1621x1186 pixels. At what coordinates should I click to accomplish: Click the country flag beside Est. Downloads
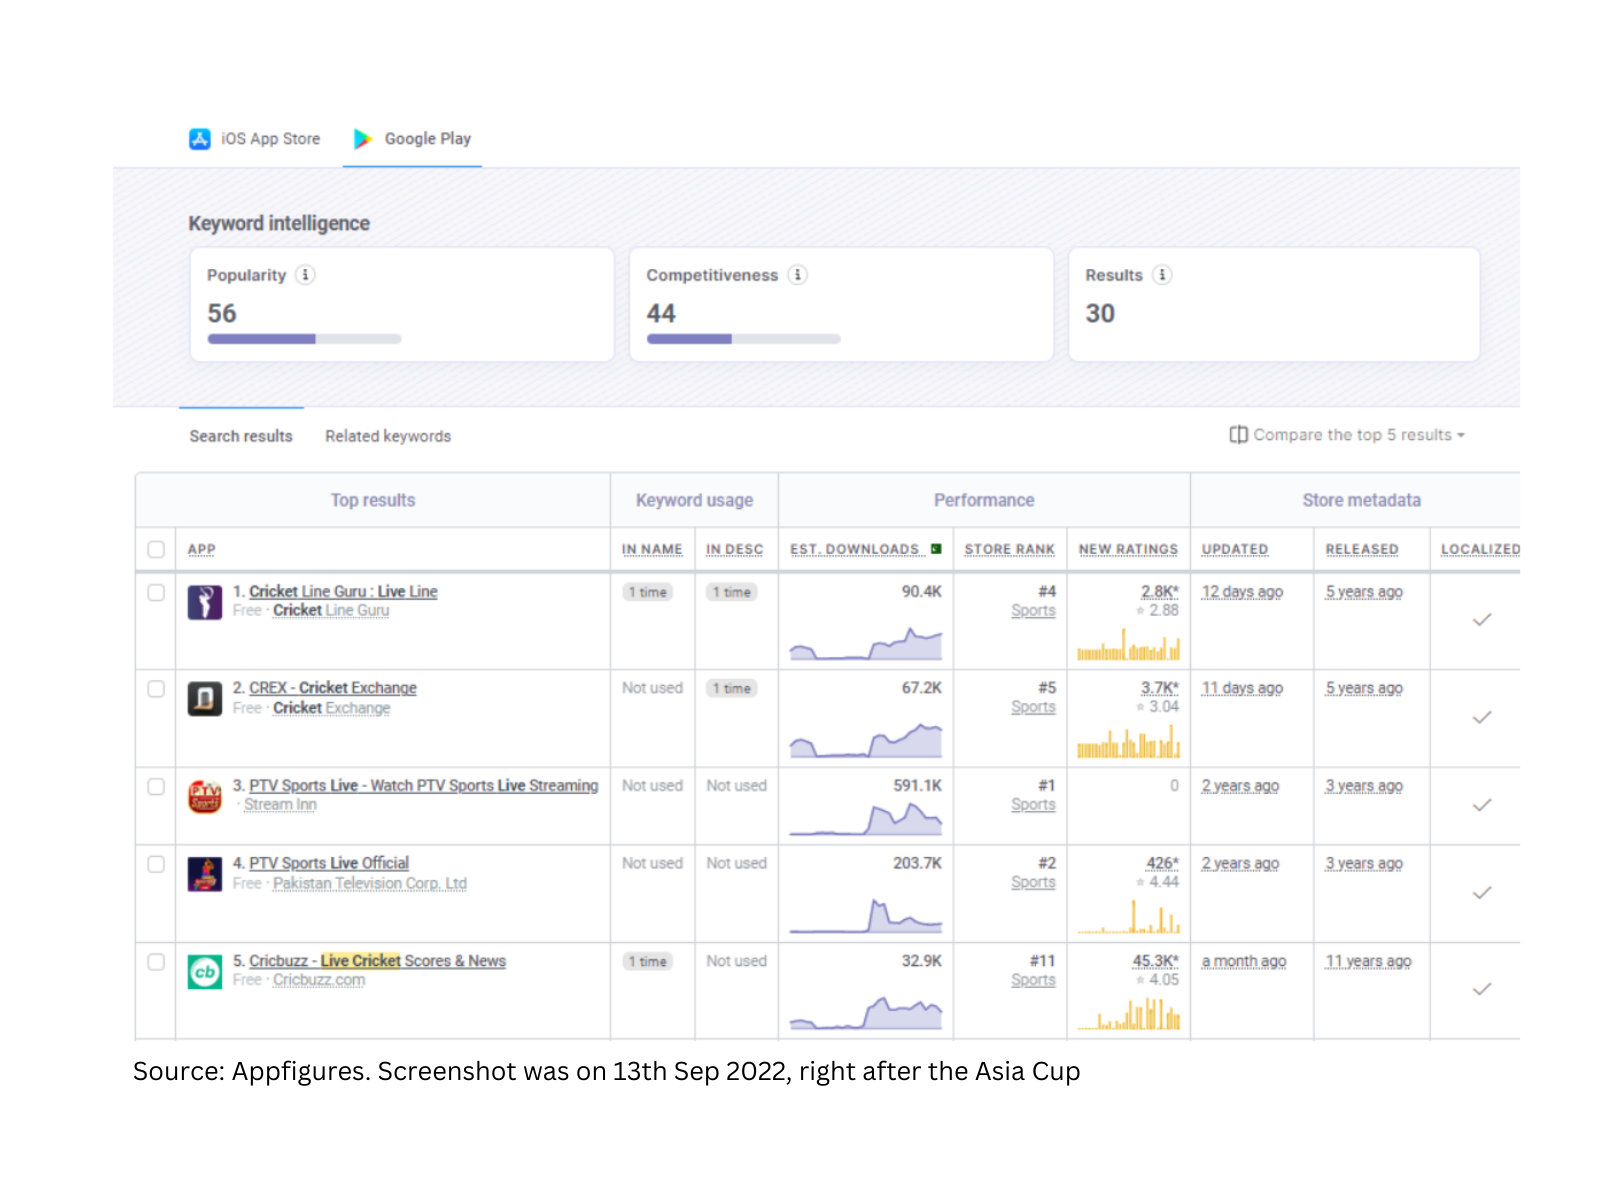[x=936, y=549]
